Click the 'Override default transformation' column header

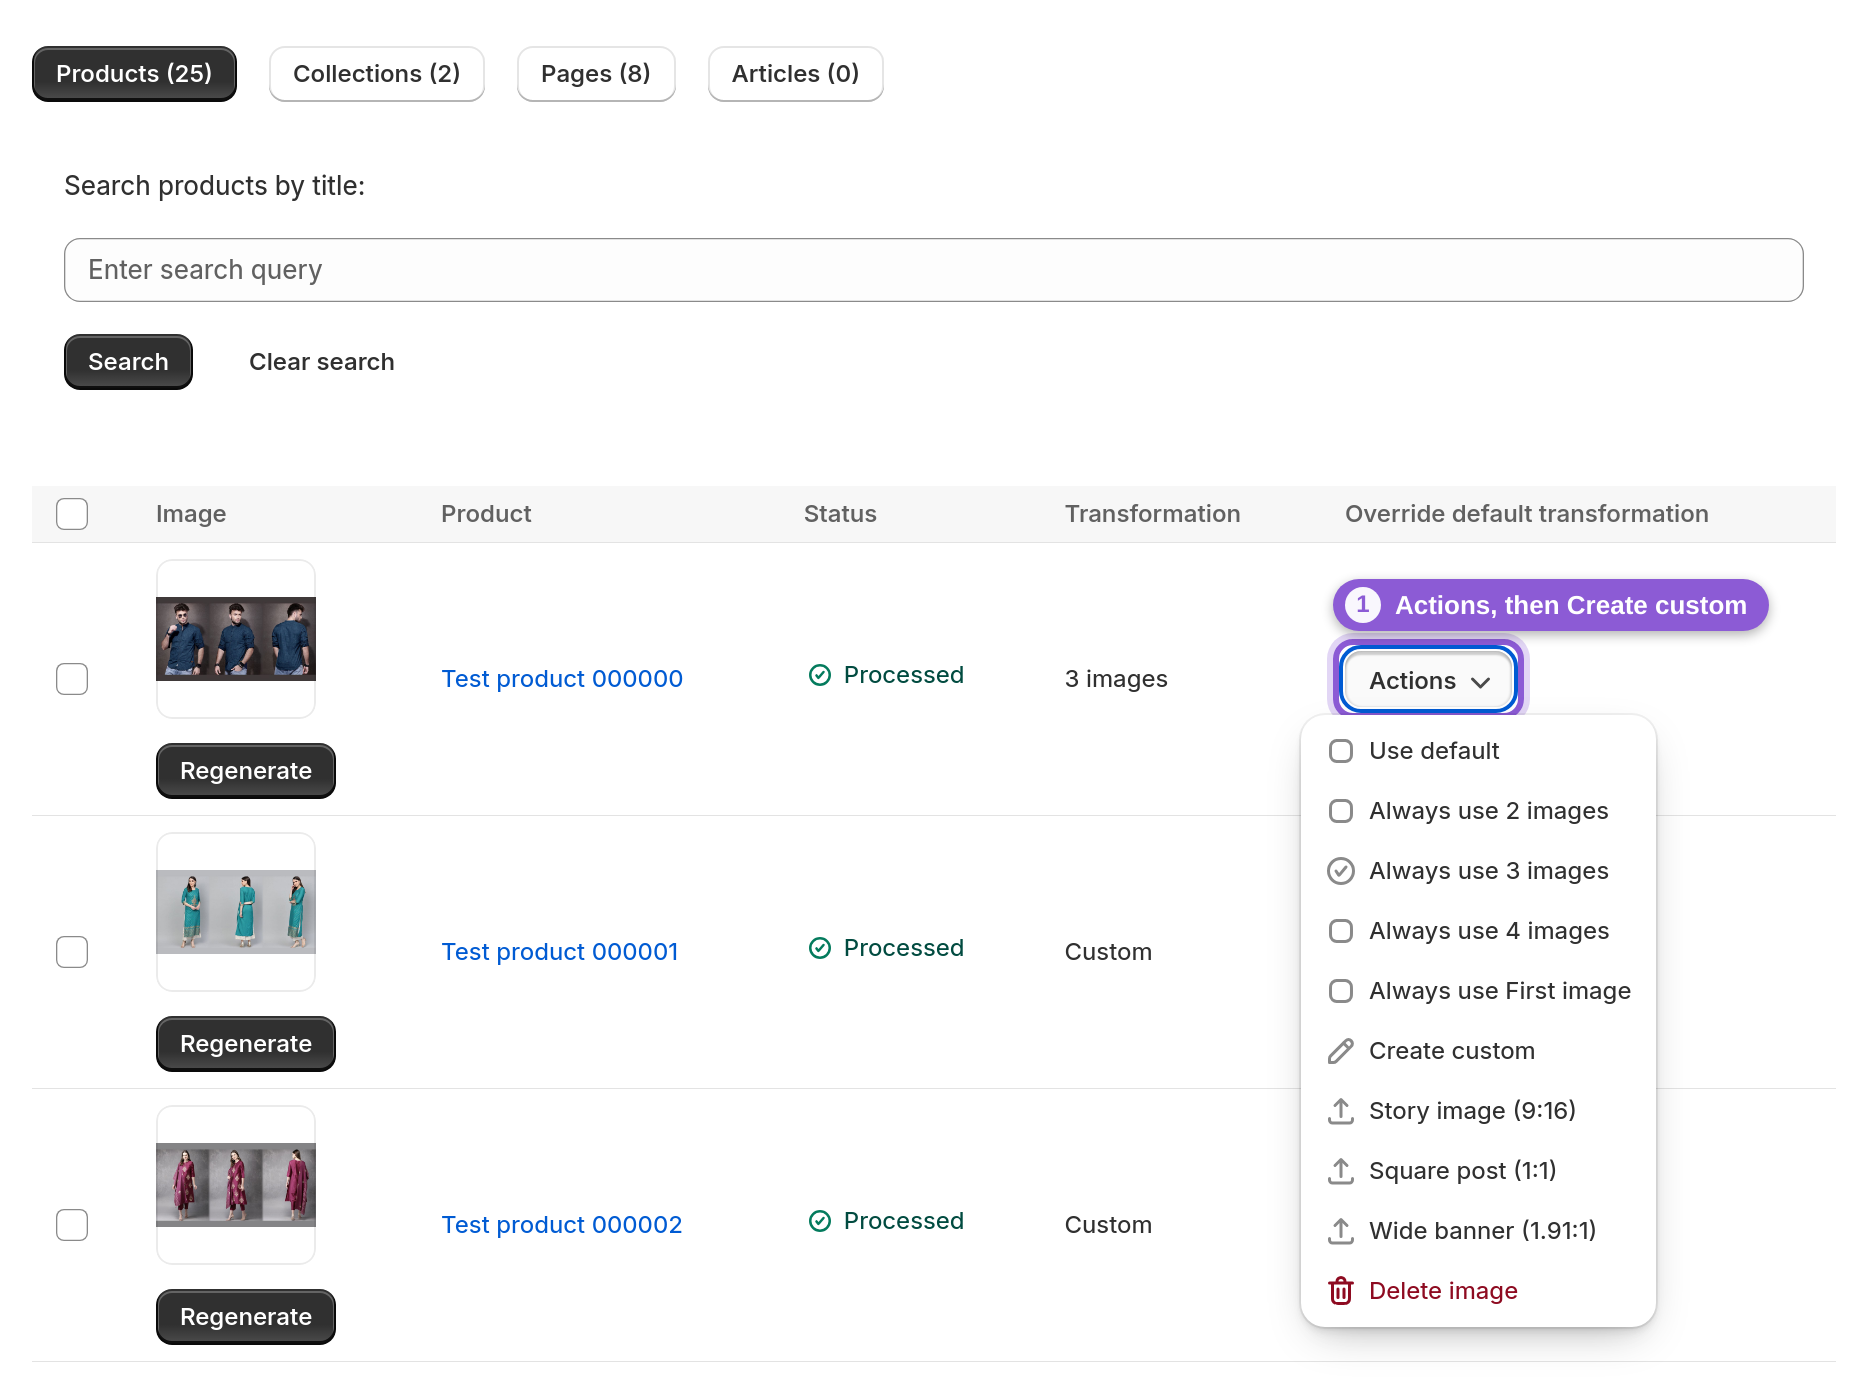[1526, 514]
